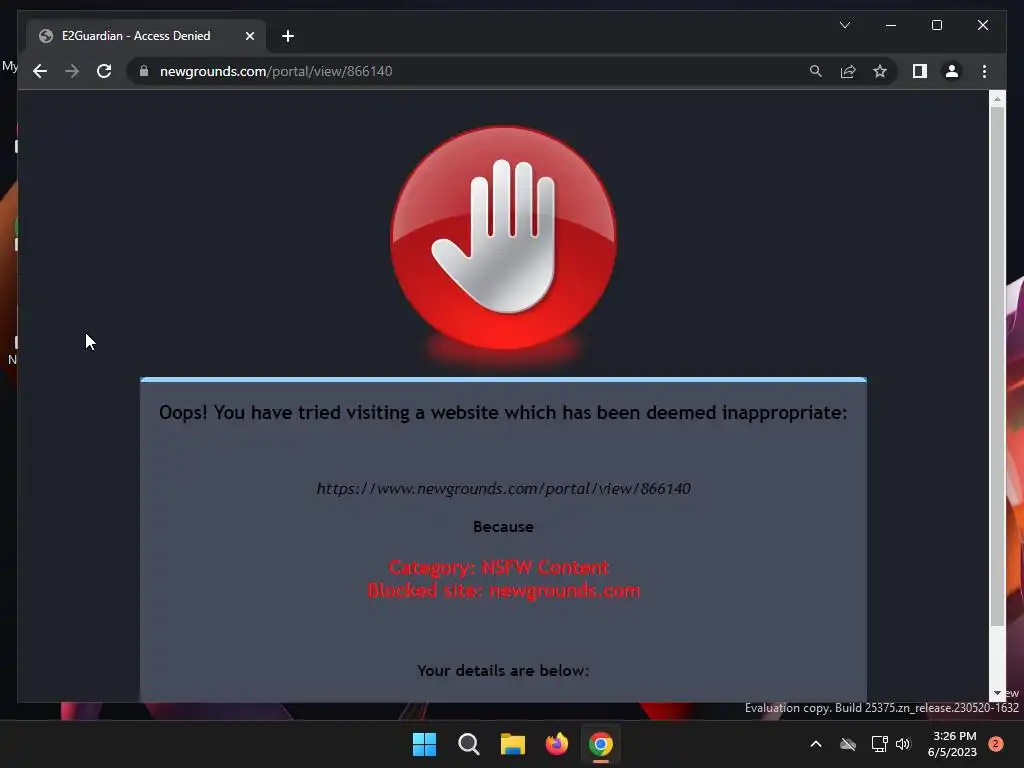Open Chrome side panel
Viewport: 1024px width, 768px height.
(920, 71)
